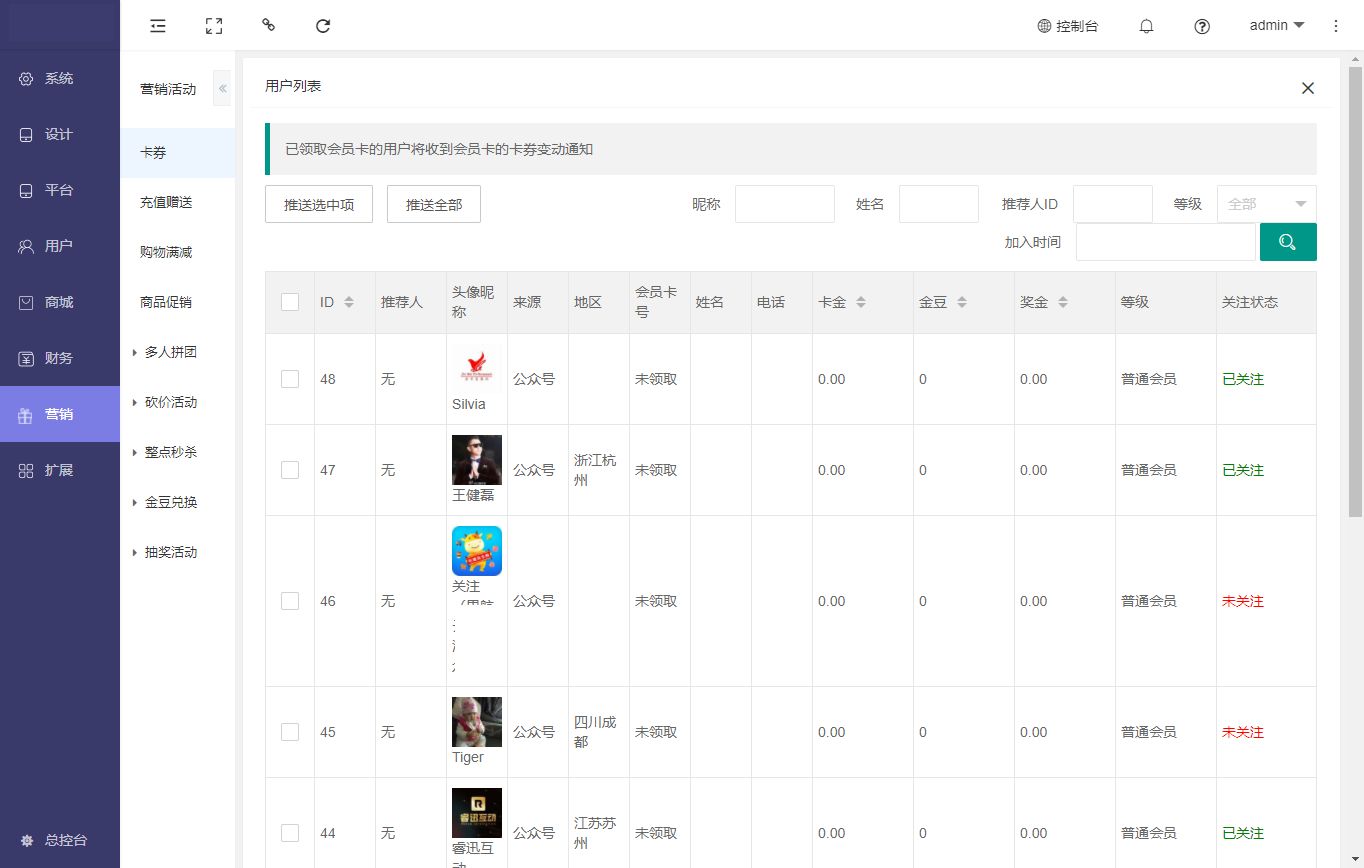Collapse the left sidebar menu icon
The width and height of the screenshot is (1364, 868).
(158, 26)
